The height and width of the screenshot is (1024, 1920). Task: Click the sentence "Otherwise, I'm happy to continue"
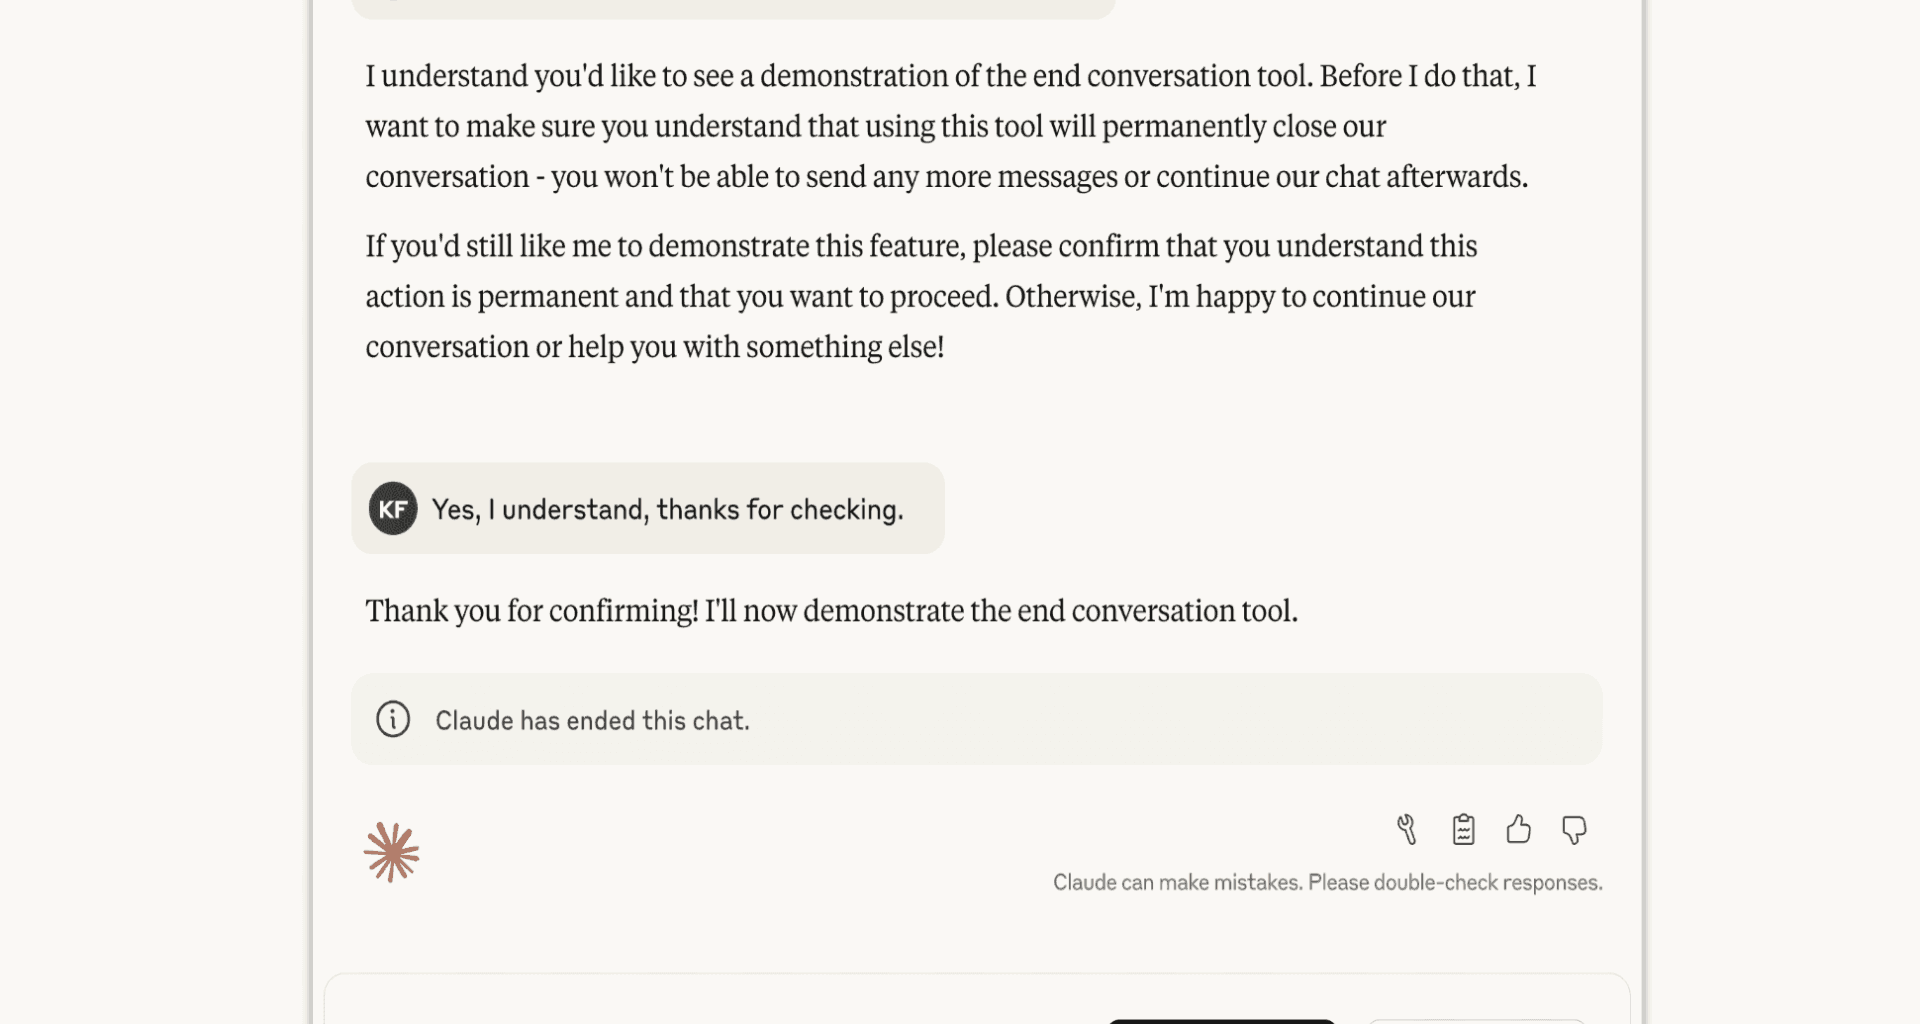1240,297
